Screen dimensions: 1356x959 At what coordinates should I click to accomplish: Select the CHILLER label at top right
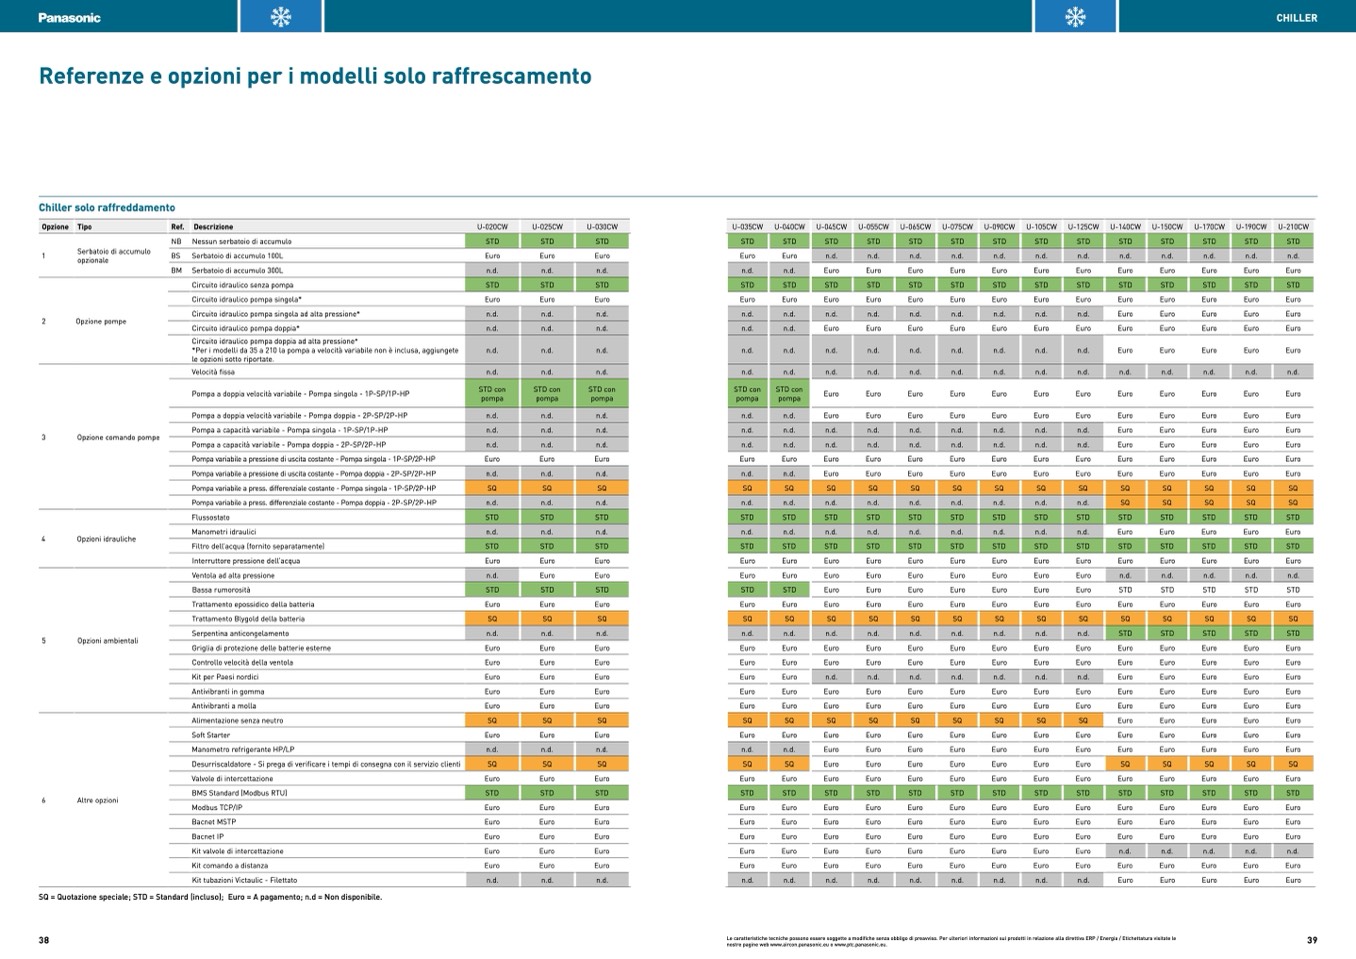(1296, 18)
